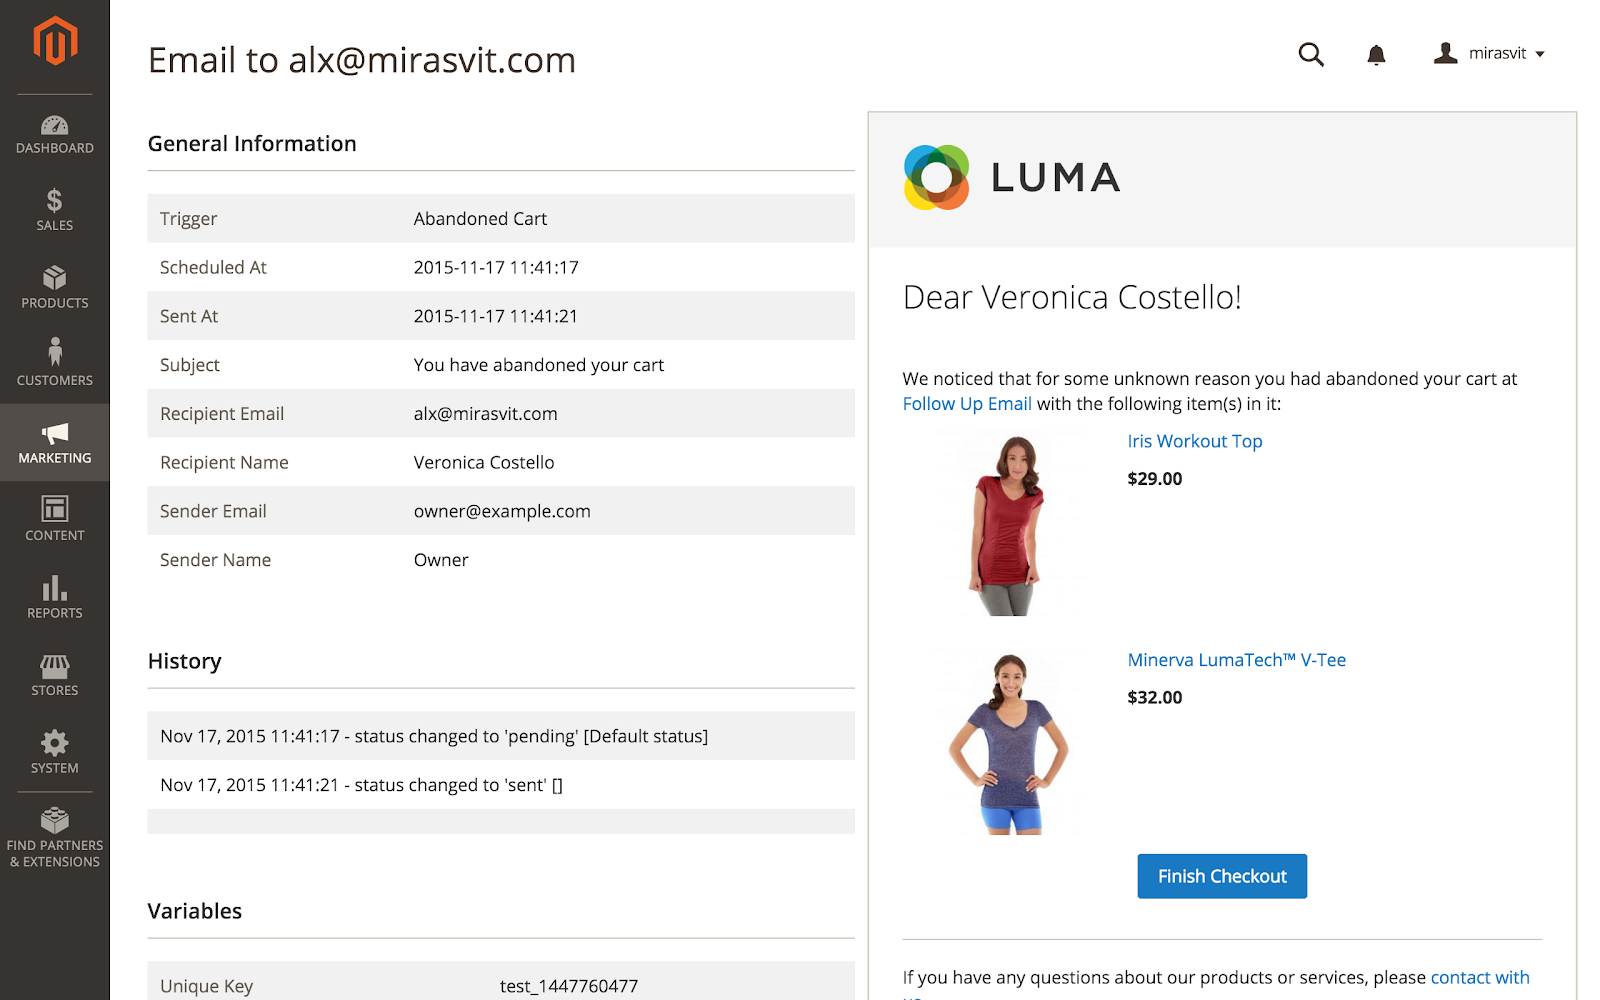The width and height of the screenshot is (1600, 1000).
Task: Go to Products in sidebar
Action: (55, 288)
